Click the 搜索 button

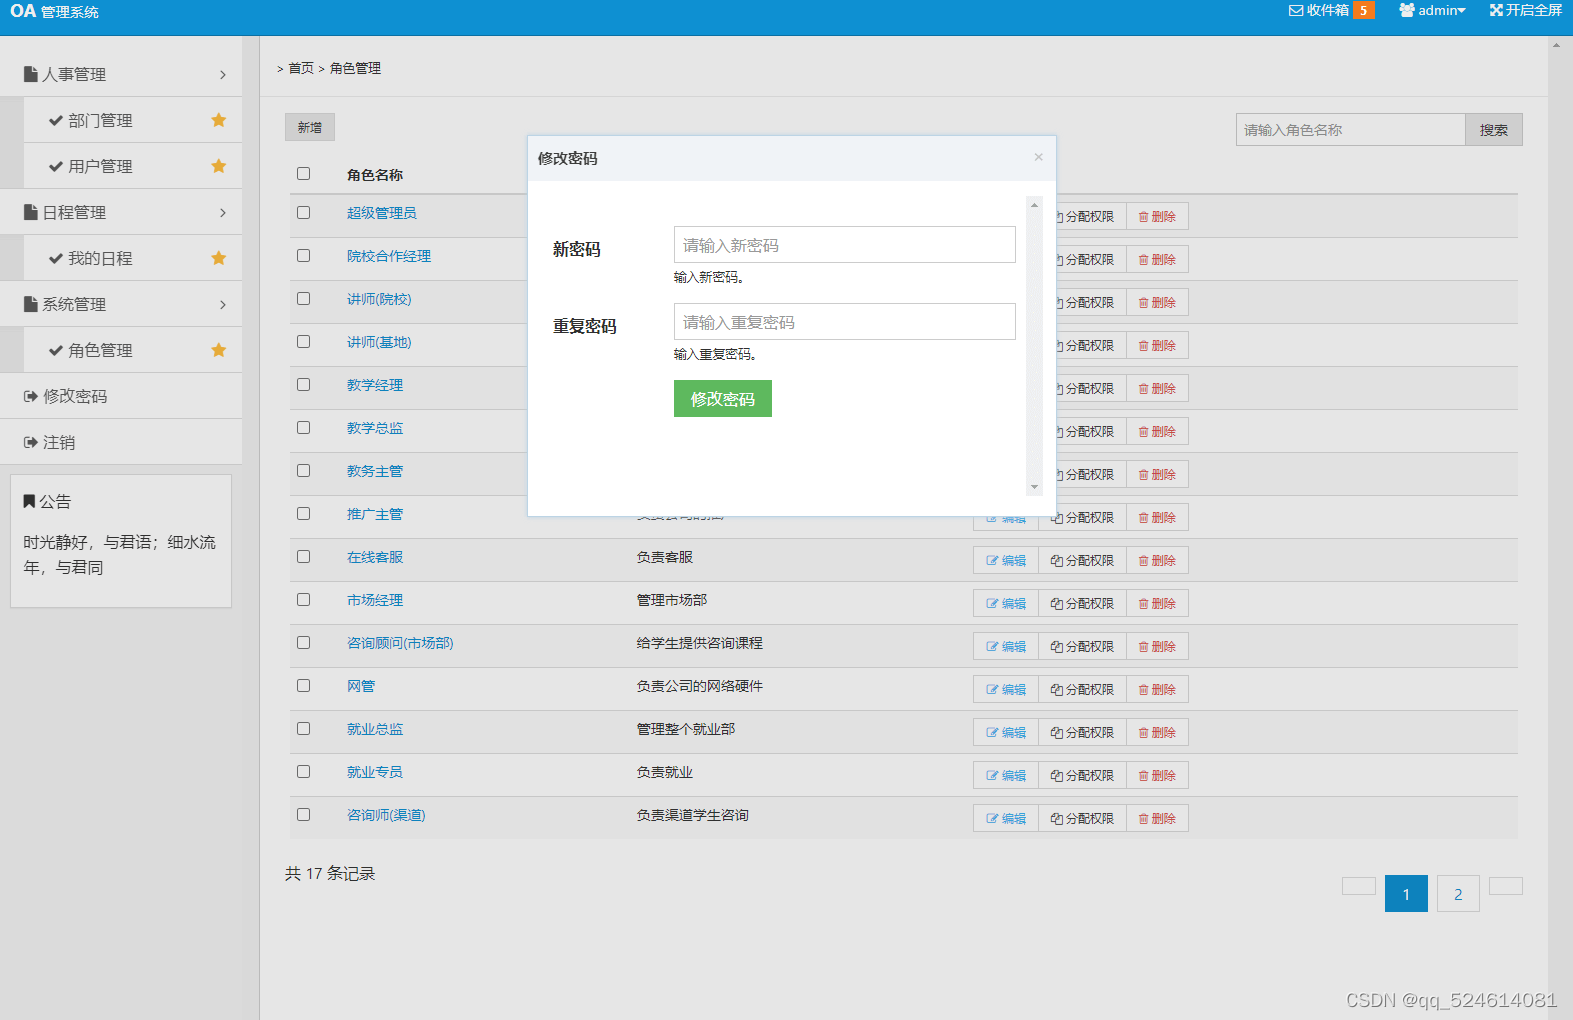click(1494, 130)
